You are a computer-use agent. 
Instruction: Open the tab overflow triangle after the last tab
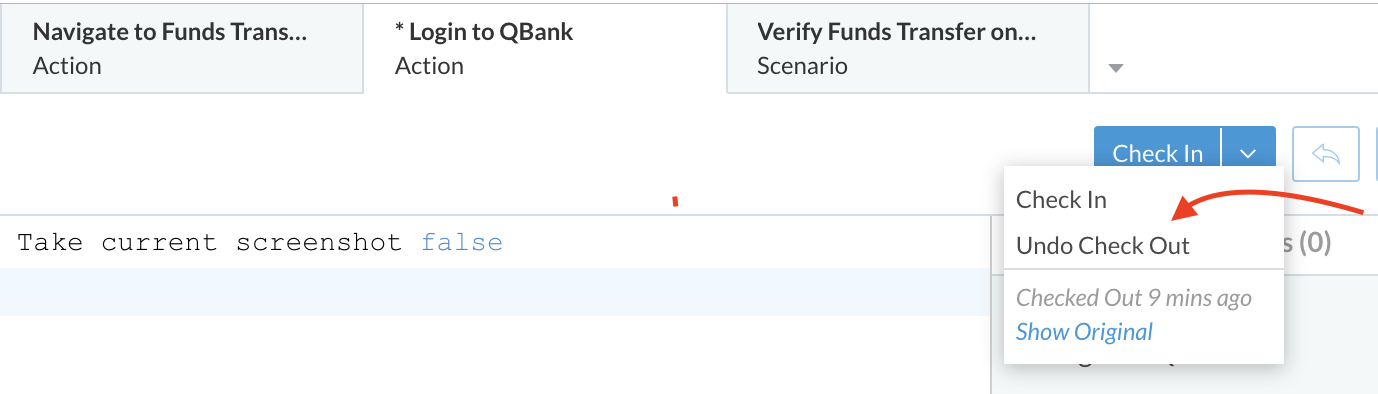1117,68
